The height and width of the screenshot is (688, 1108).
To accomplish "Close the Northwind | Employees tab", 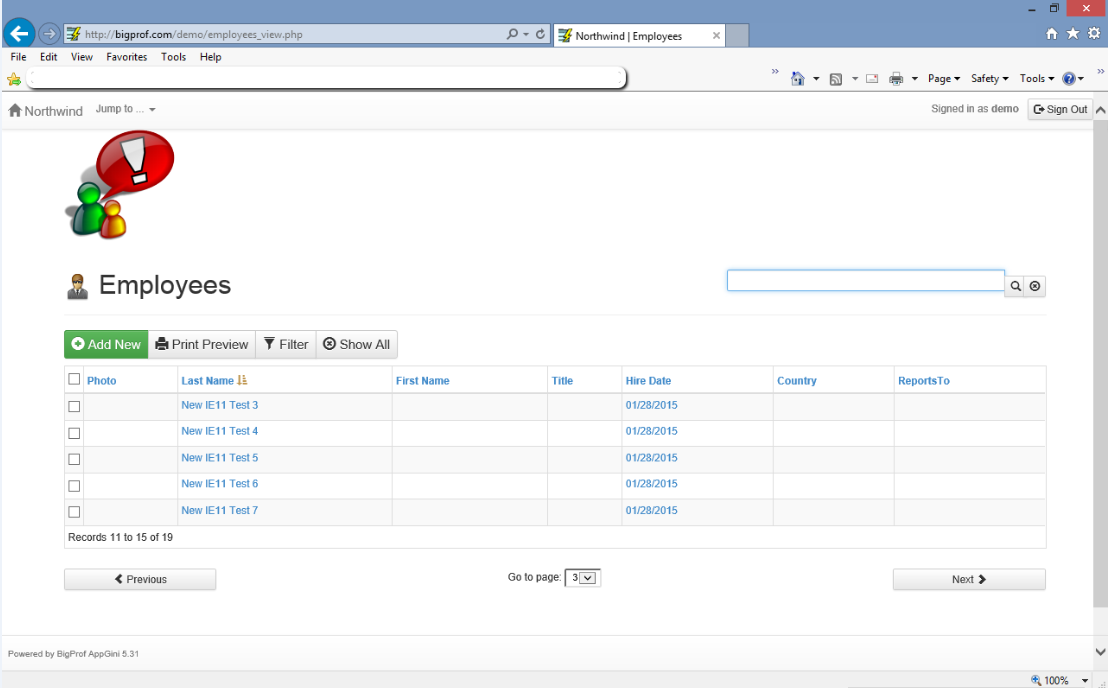I will pyautogui.click(x=716, y=35).
